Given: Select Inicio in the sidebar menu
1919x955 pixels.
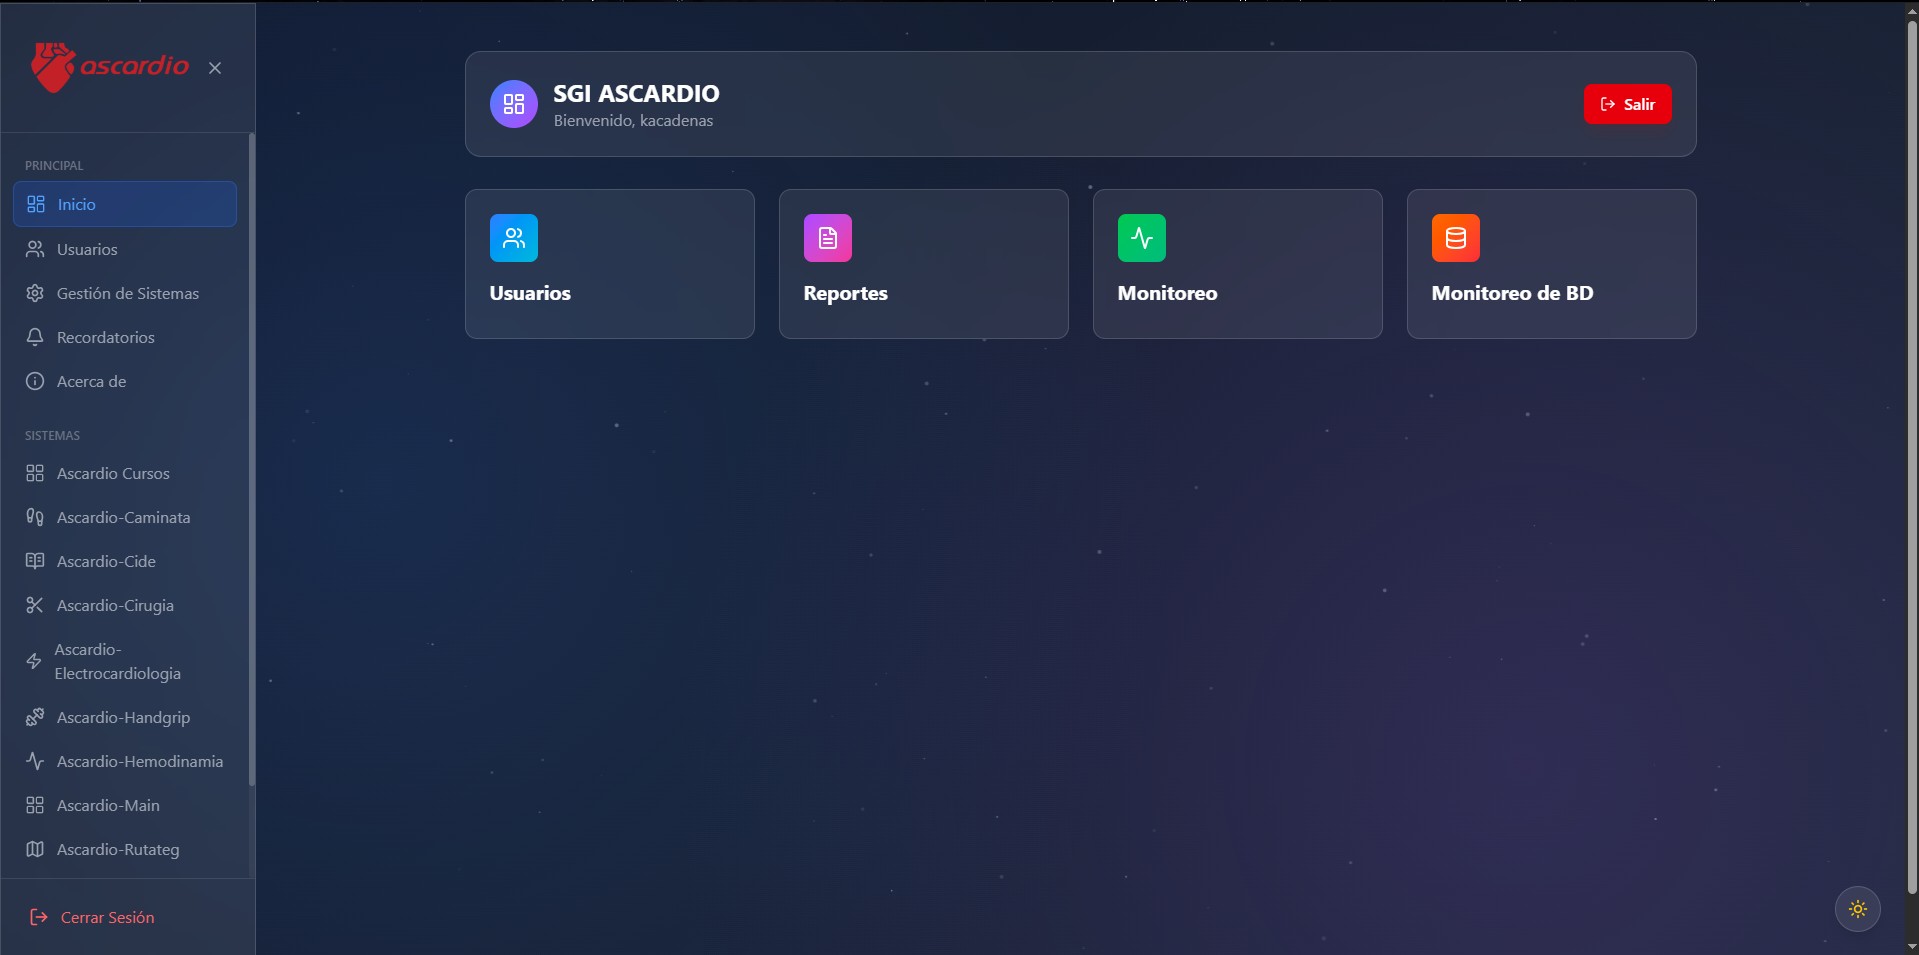Looking at the screenshot, I should pyautogui.click(x=125, y=204).
